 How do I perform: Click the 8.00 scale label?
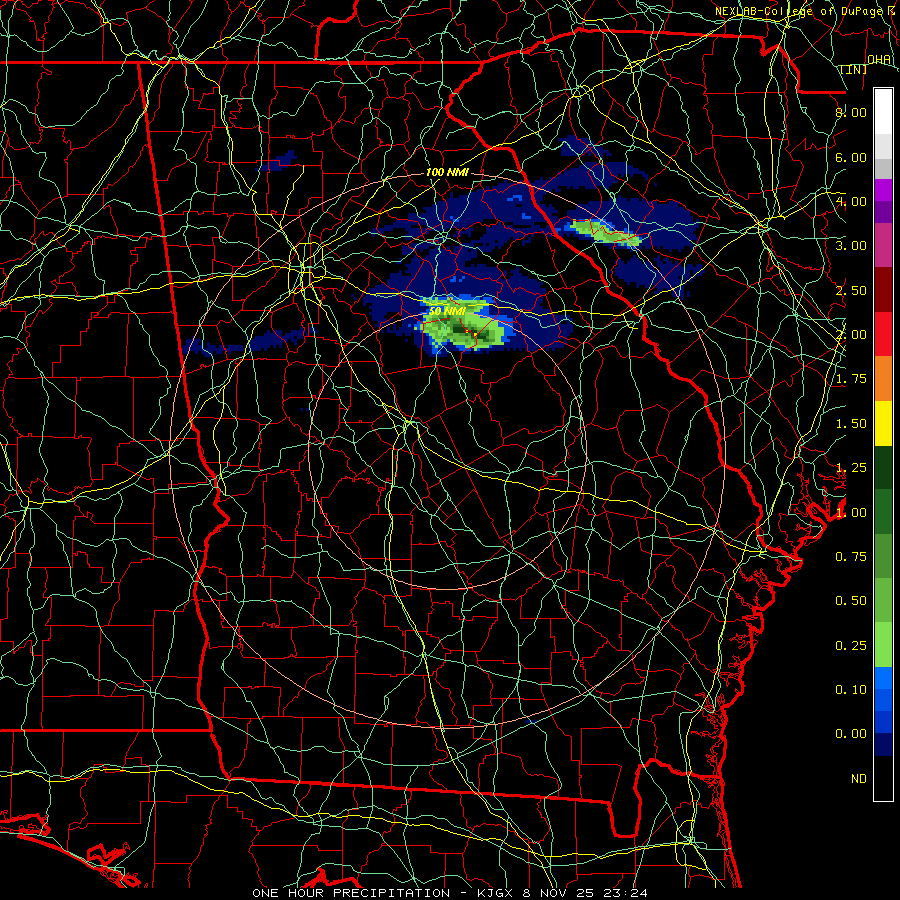click(851, 112)
